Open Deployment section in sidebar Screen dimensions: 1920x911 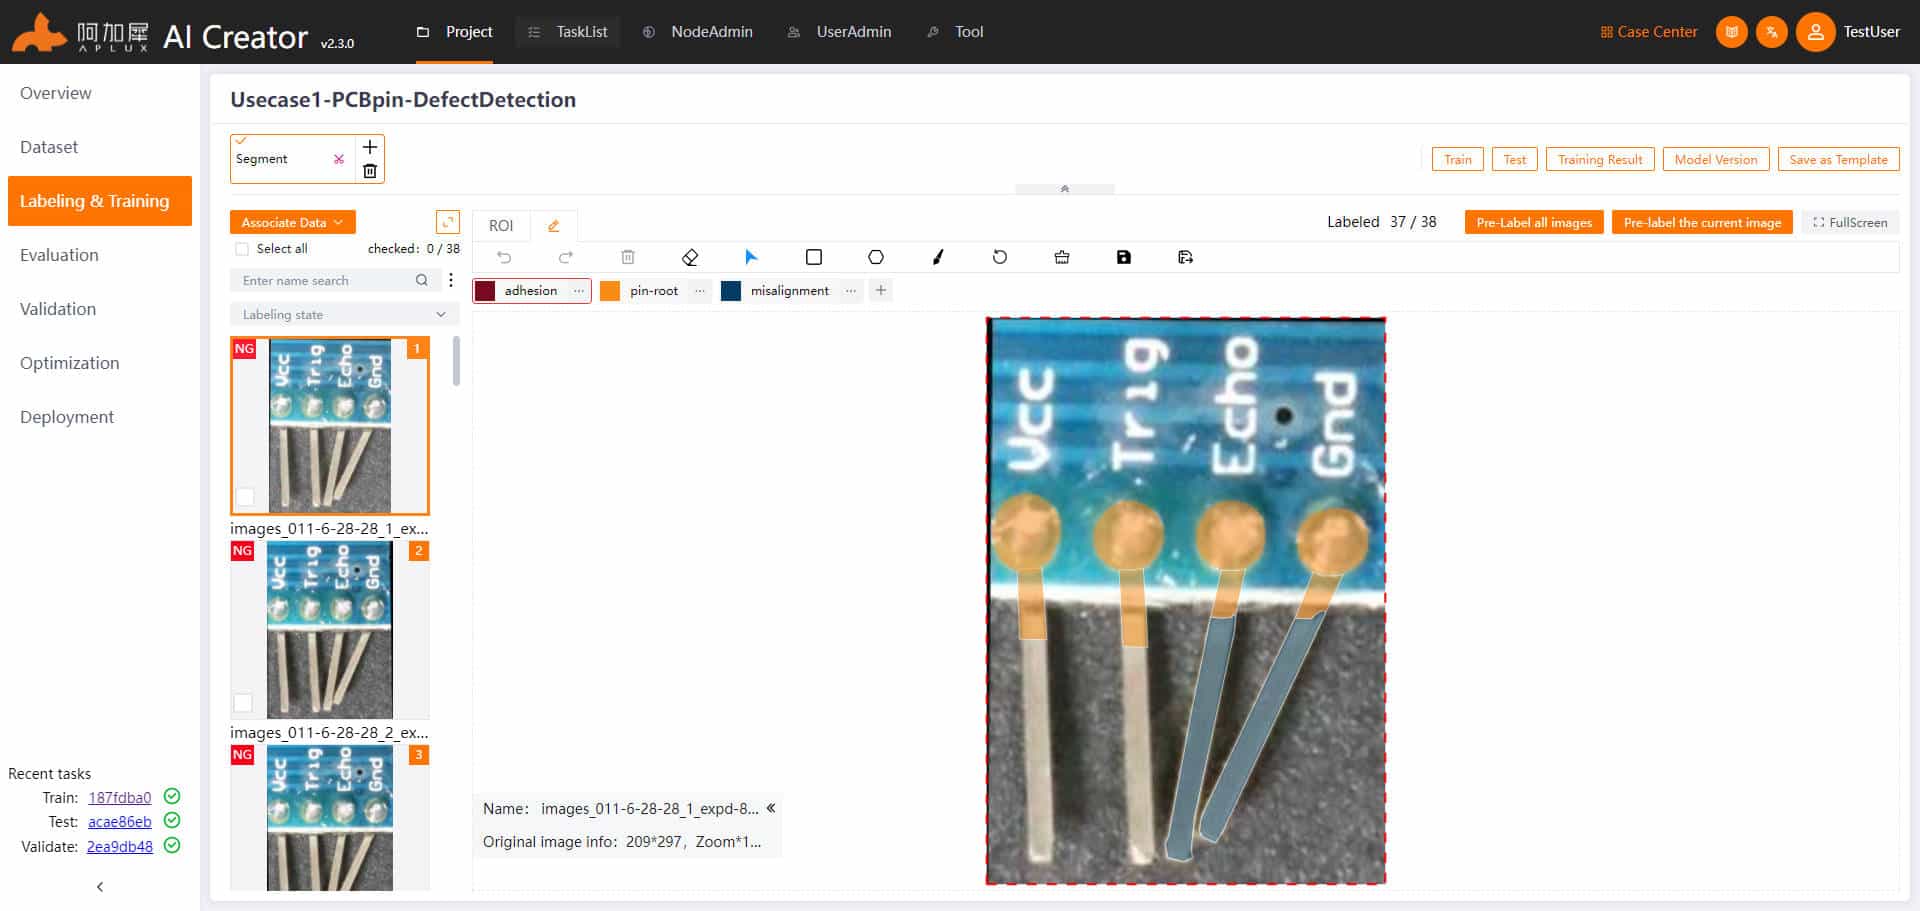tap(67, 417)
